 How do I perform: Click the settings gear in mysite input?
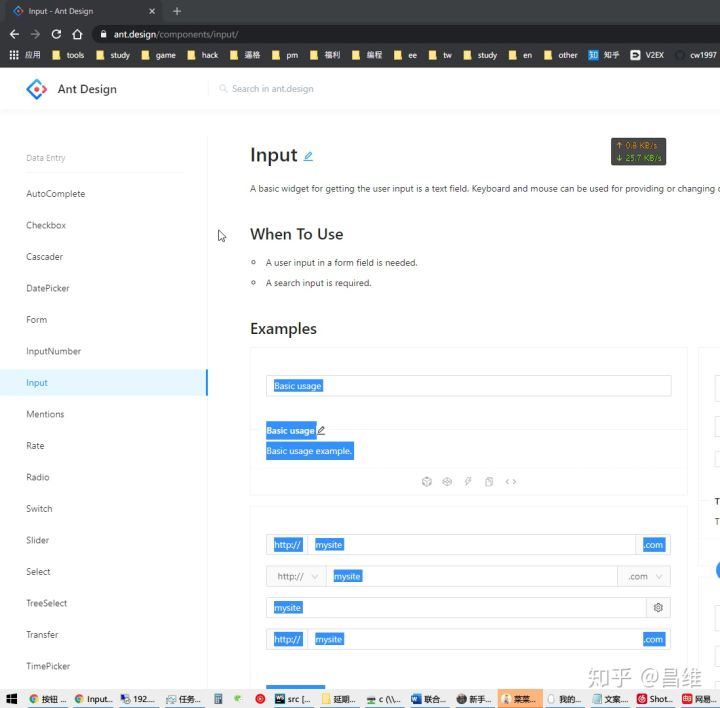click(x=658, y=607)
